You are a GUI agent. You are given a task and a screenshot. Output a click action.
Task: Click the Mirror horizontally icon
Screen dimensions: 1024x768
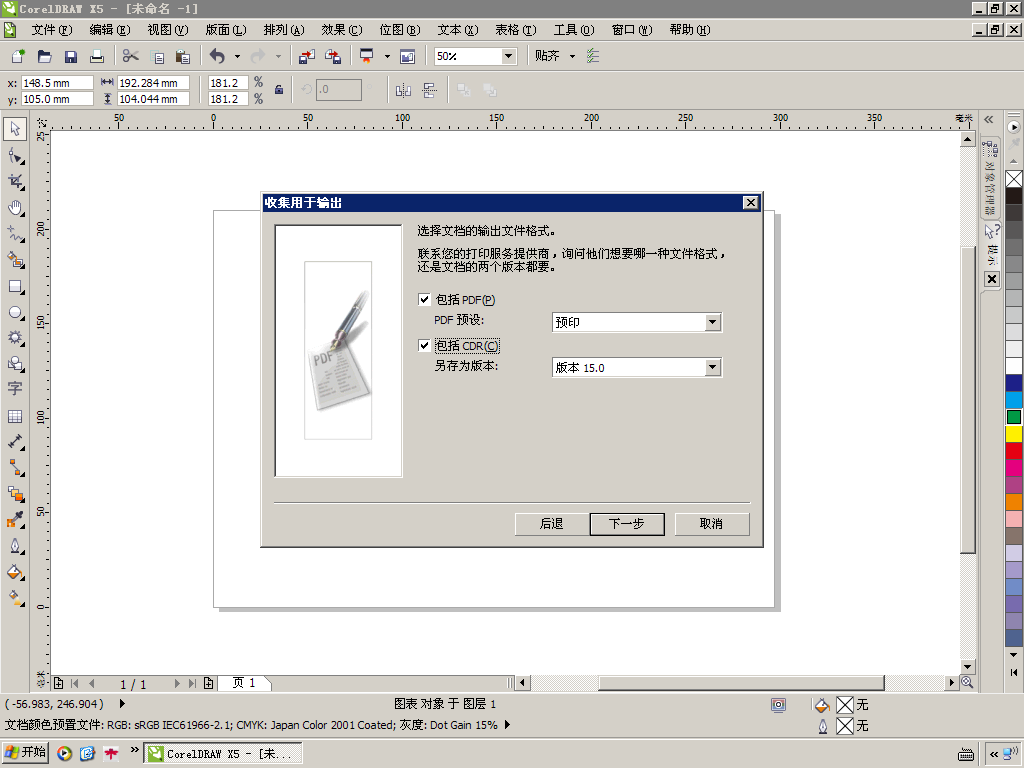pos(403,90)
